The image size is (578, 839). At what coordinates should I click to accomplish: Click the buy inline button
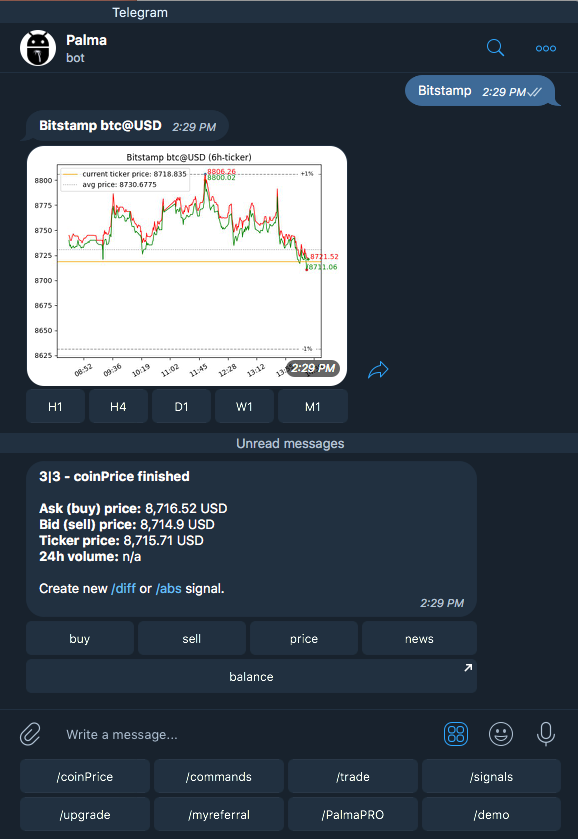[x=80, y=638]
